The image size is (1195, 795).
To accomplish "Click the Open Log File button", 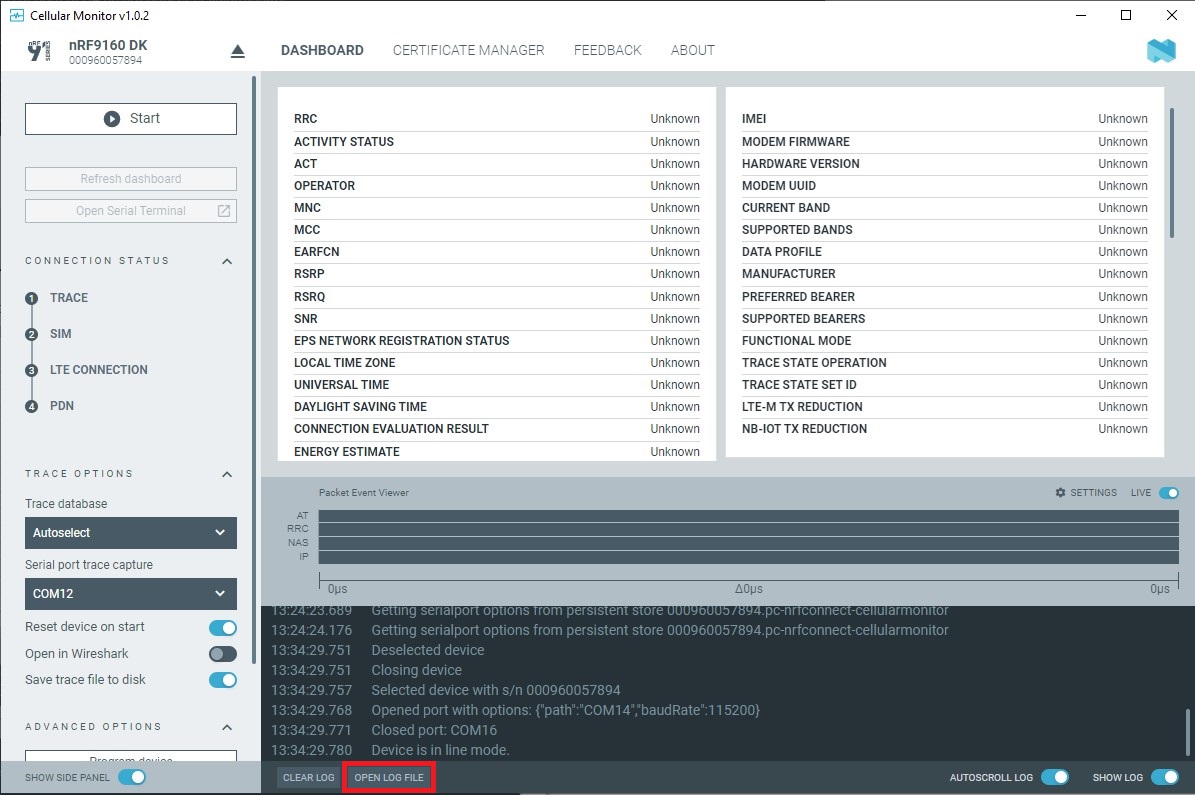I will pyautogui.click(x=389, y=778).
